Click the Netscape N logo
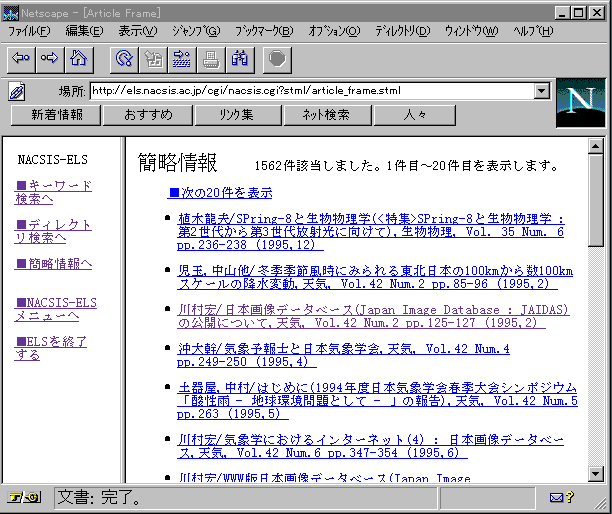The width and height of the screenshot is (612, 514). 581,103
